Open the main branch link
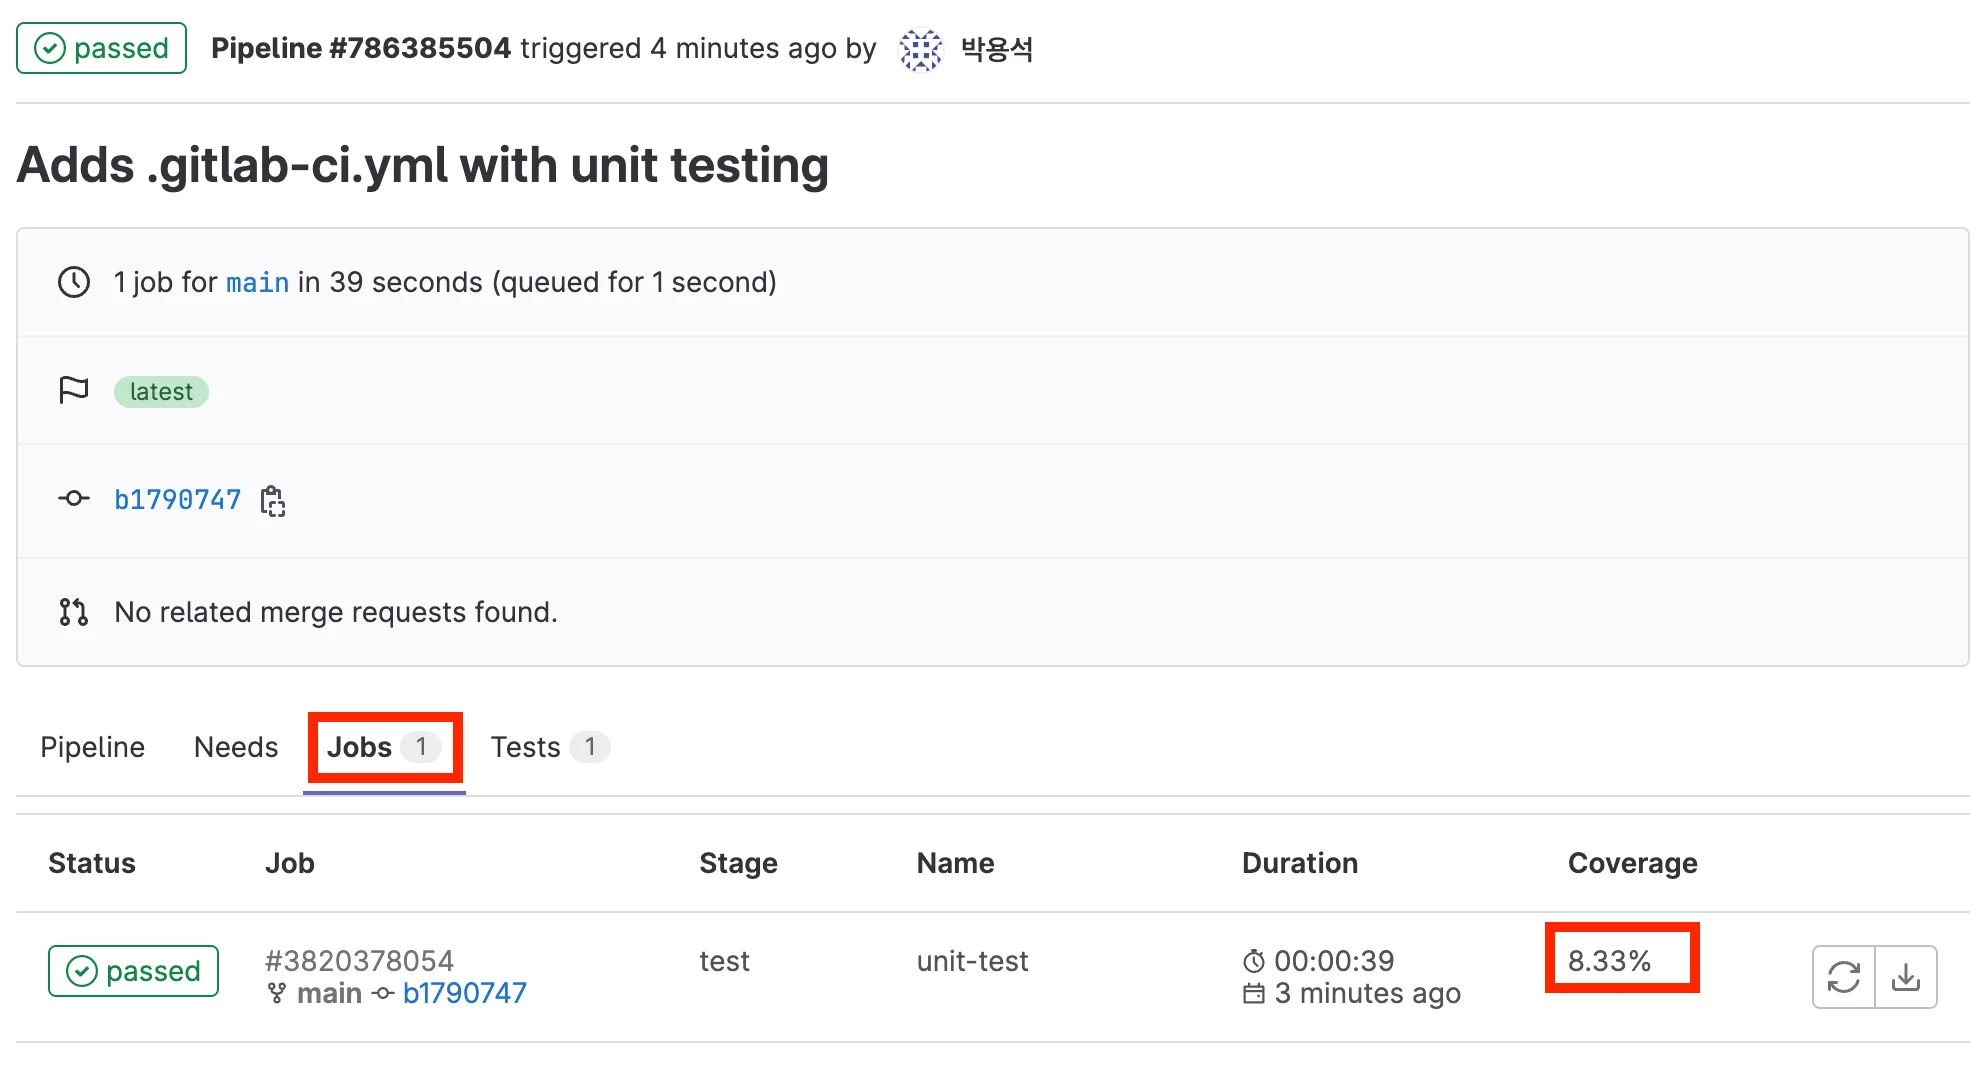The height and width of the screenshot is (1070, 1974). click(257, 283)
